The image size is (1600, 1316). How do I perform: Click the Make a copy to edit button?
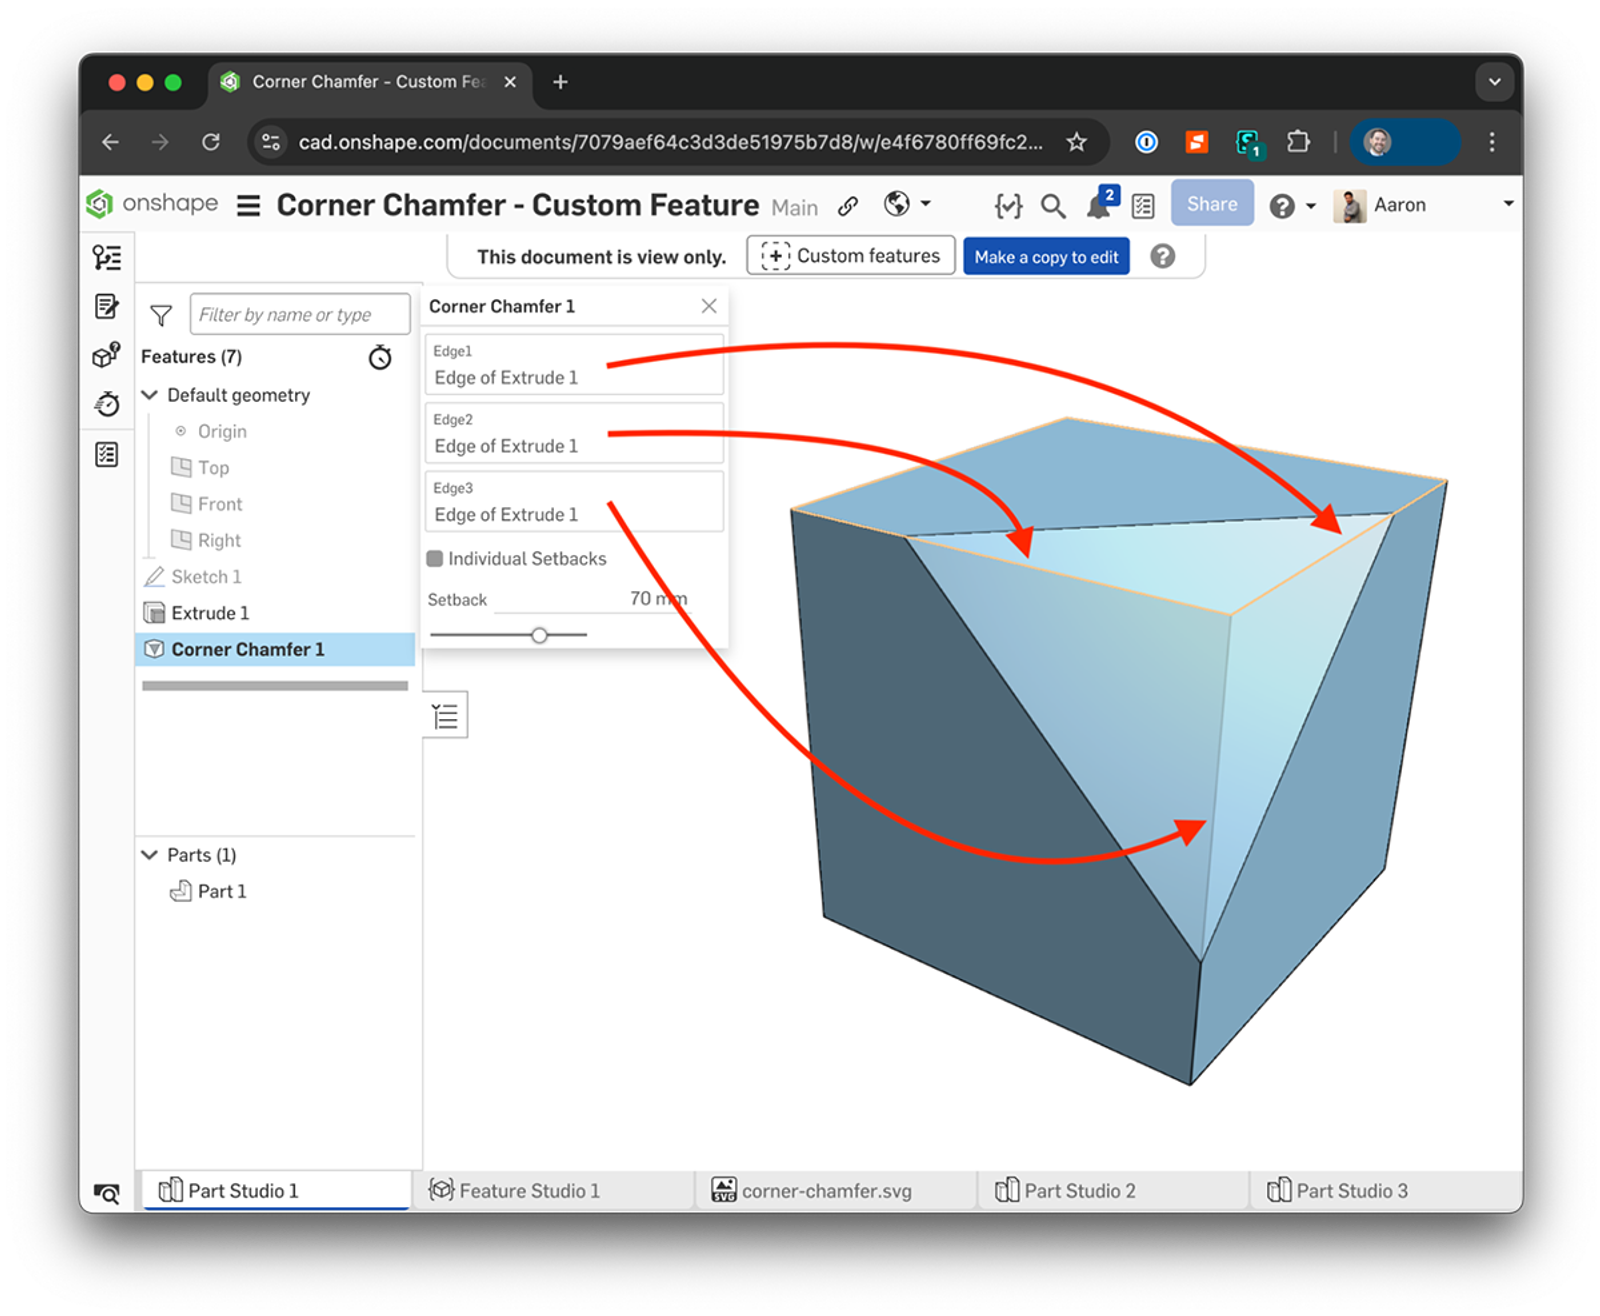(1046, 256)
